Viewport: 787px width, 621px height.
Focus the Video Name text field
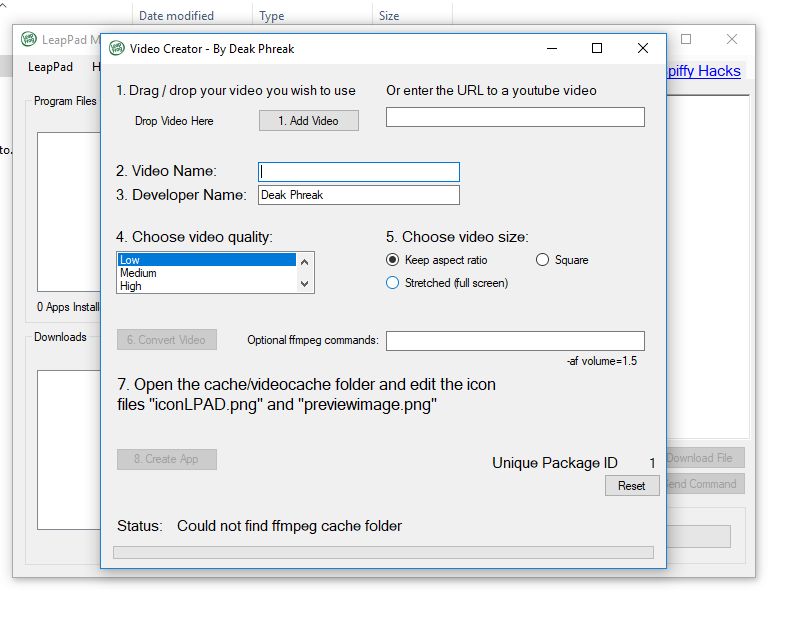358,172
